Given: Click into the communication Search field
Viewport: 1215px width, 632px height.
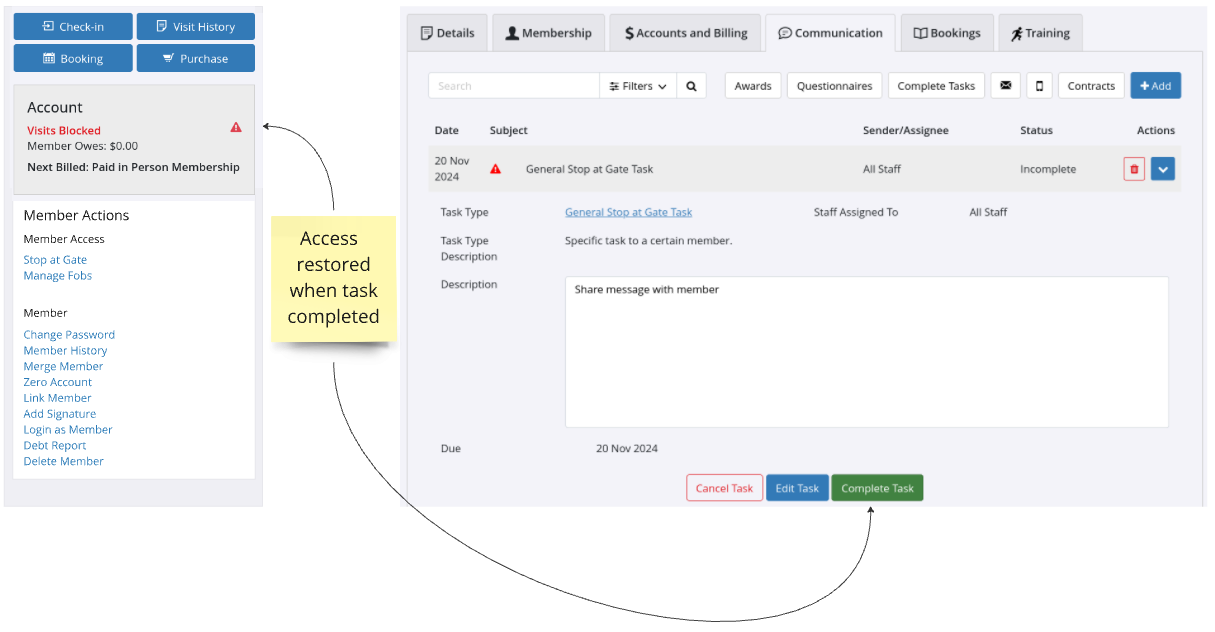Looking at the screenshot, I should click(x=513, y=86).
